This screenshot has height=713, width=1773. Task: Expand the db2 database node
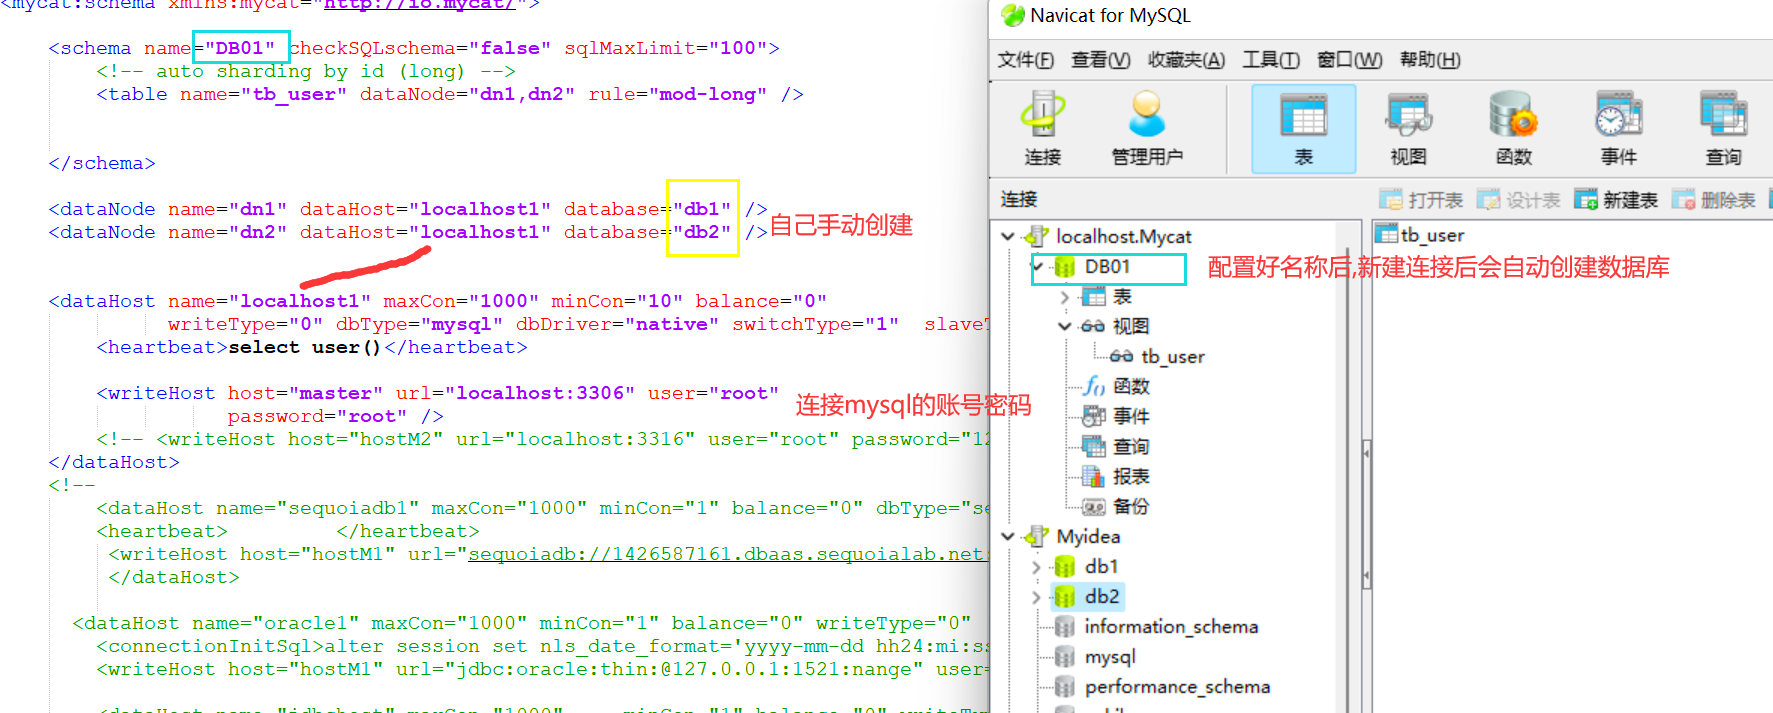[x=1037, y=597]
